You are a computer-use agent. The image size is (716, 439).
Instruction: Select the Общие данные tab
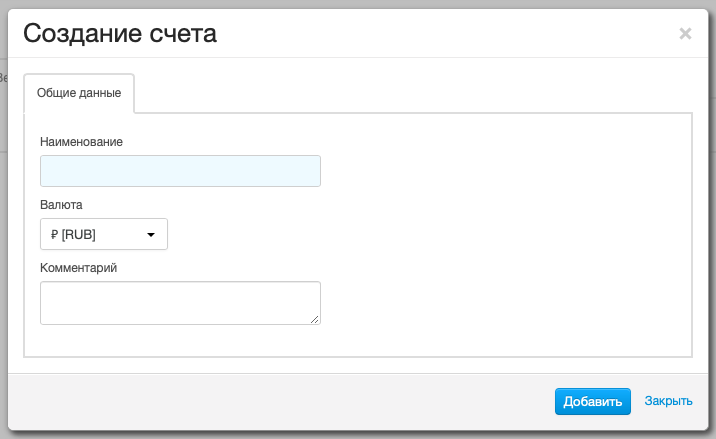coord(79,93)
